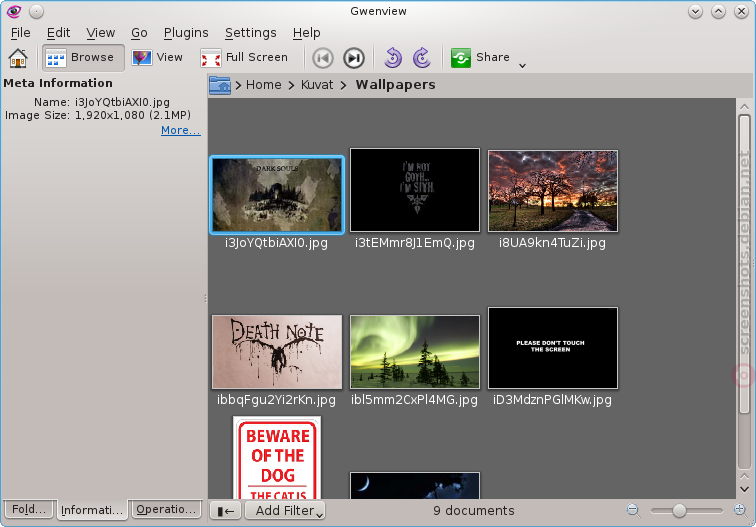
Task: Enter Full Screen mode
Action: 244,57
